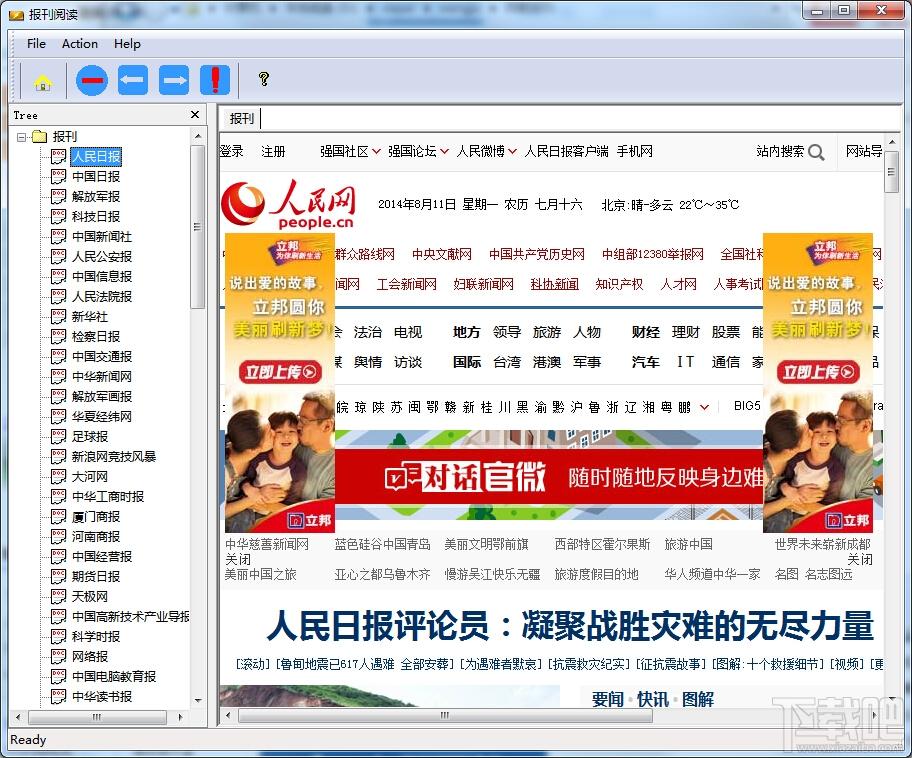Click the icon beside 新华社
The width and height of the screenshot is (912, 758).
[58, 316]
